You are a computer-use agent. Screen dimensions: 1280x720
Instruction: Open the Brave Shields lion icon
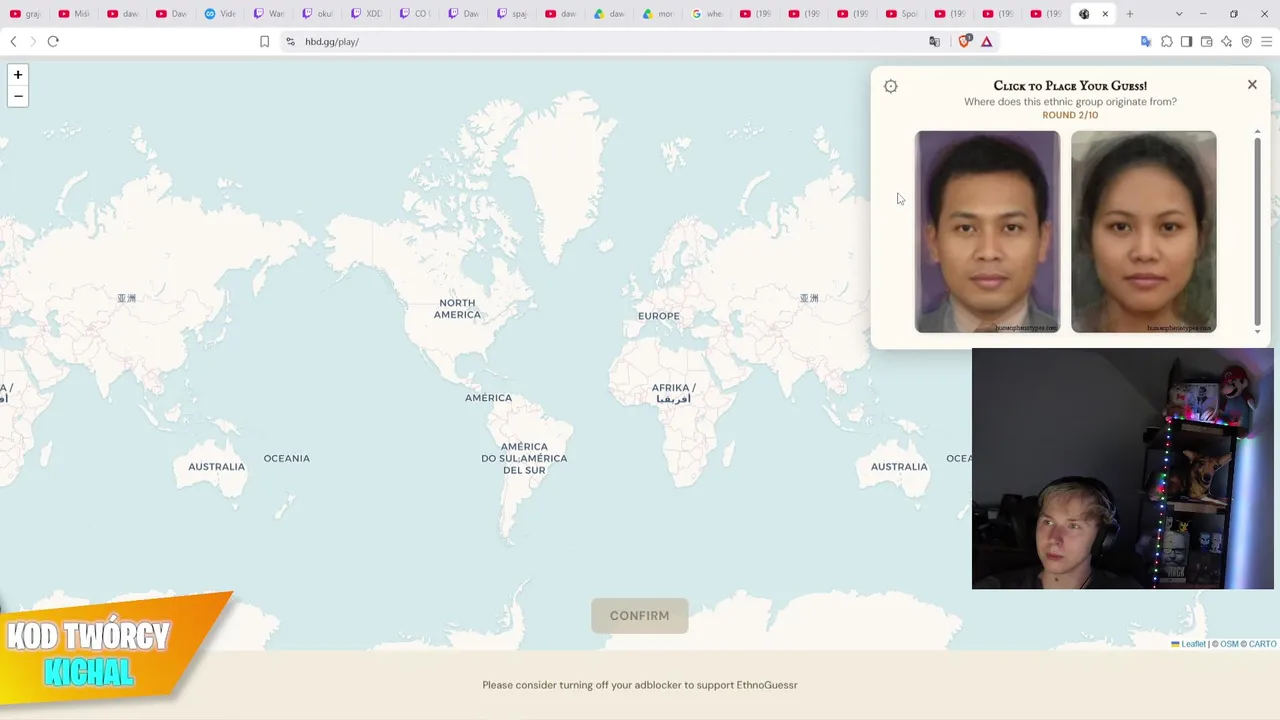965,41
